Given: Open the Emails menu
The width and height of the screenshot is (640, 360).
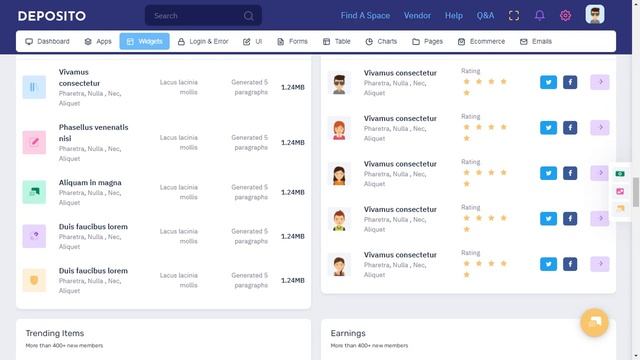Looking at the screenshot, I should click(536, 41).
